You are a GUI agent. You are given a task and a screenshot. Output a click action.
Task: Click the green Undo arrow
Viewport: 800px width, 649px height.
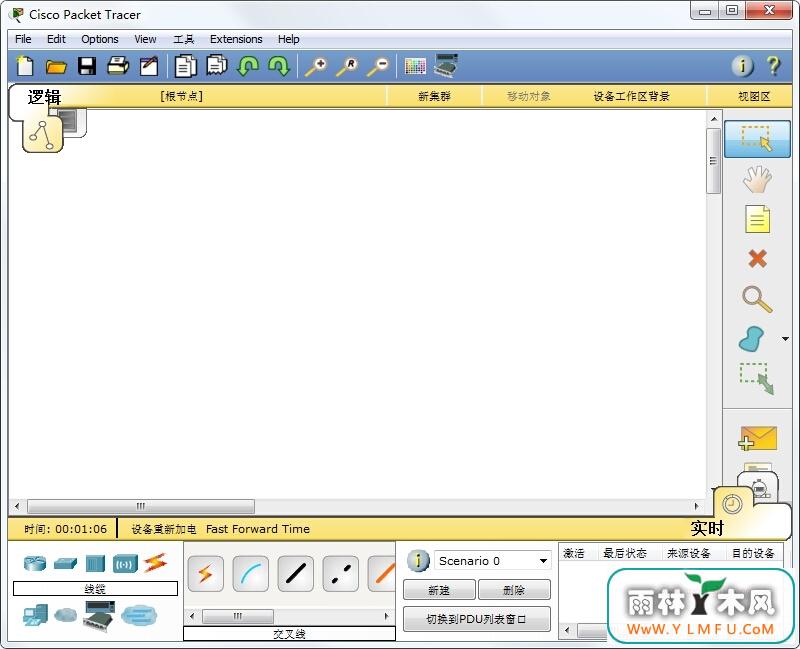(248, 66)
